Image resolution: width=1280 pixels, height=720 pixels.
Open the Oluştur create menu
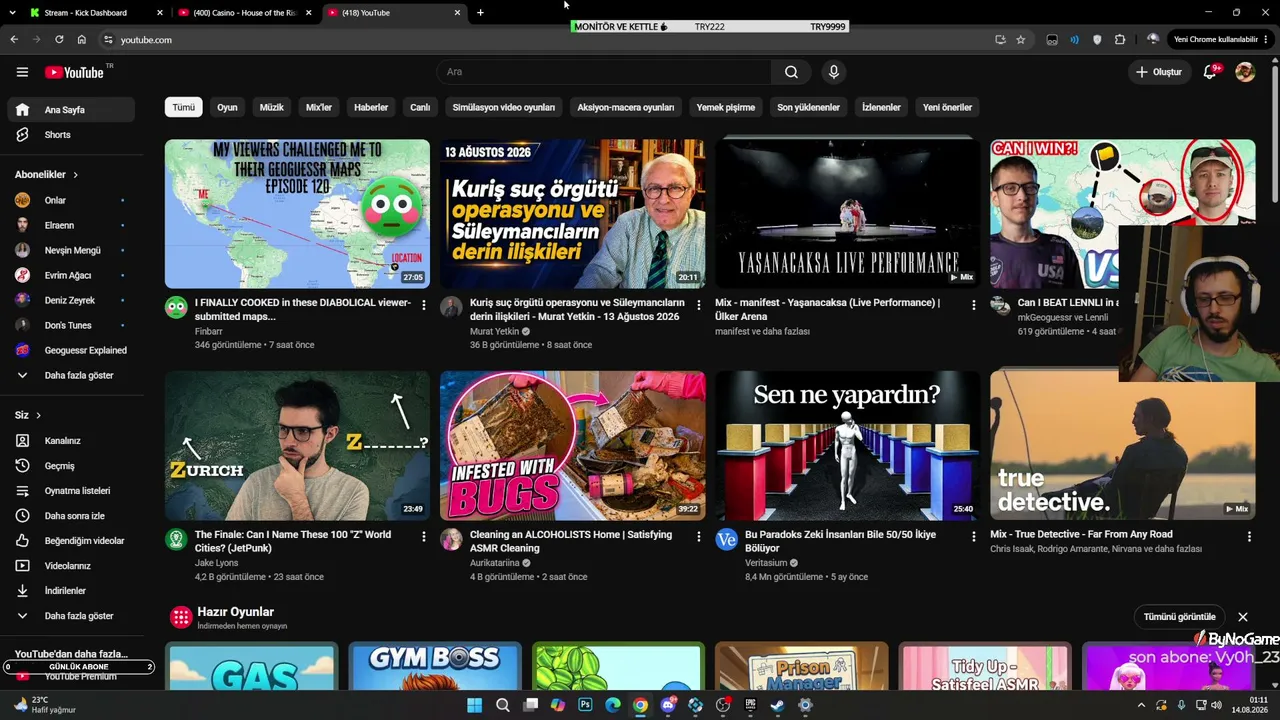(1159, 72)
